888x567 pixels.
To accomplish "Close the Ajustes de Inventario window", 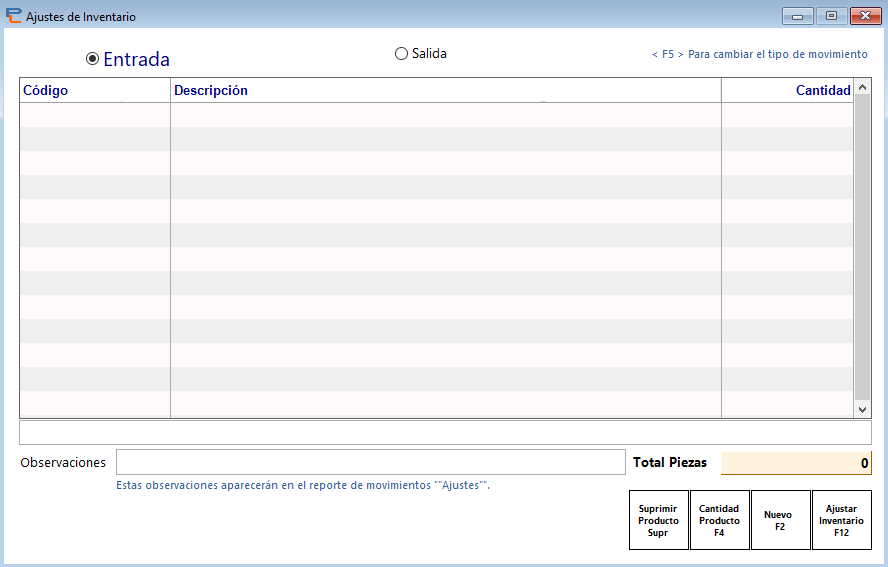I will [x=865, y=16].
